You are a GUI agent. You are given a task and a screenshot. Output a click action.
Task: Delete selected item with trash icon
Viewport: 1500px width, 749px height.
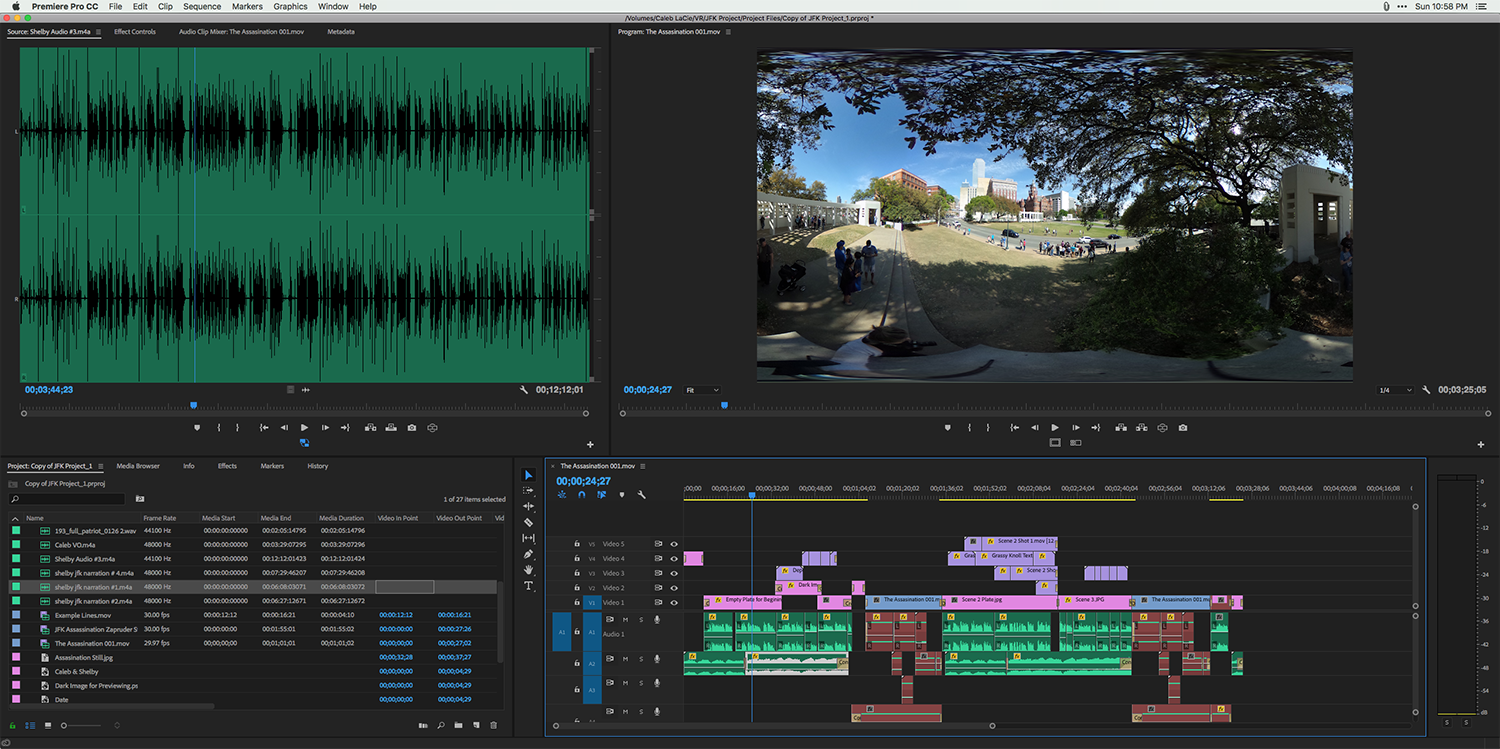493,725
